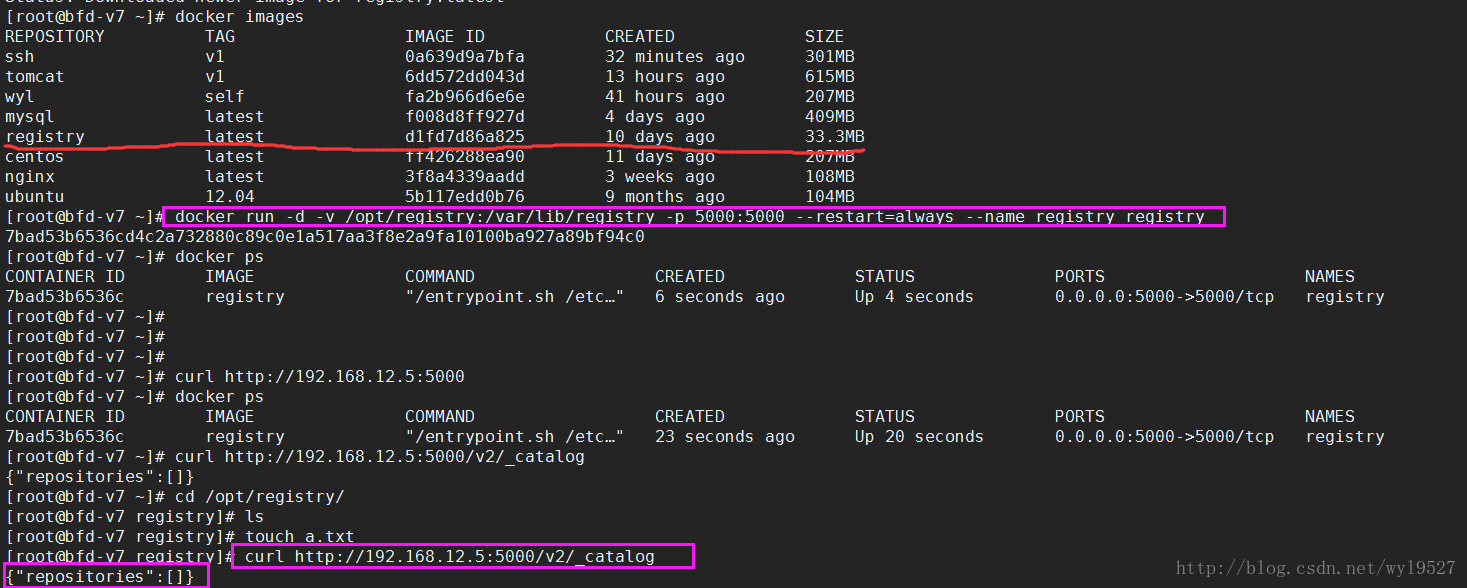Click the 'ls' command text
Screen dimensions: 1467x588
click(x=255, y=516)
